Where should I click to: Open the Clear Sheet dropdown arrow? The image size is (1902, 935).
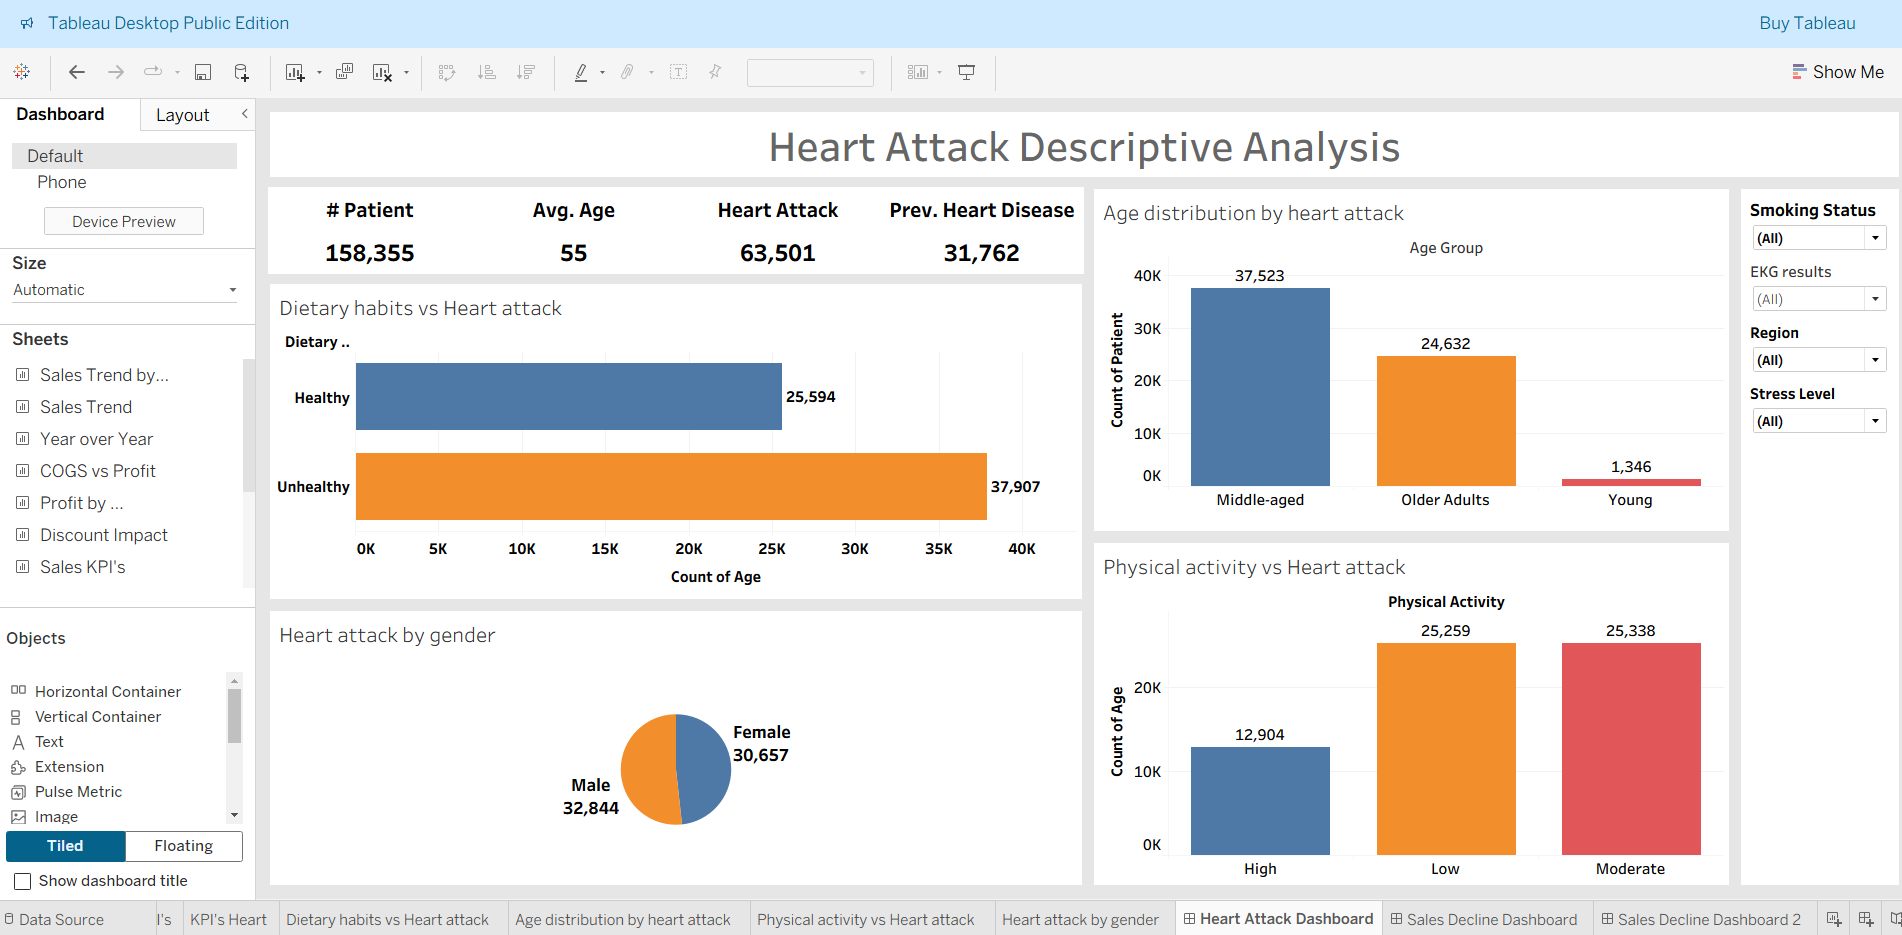coord(406,73)
